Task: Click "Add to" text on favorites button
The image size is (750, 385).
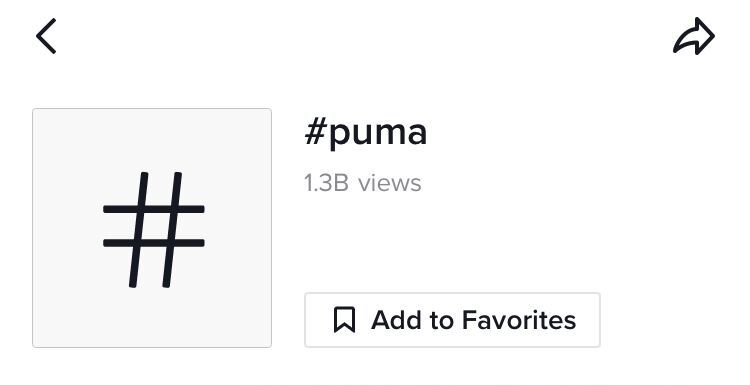Action: [x=413, y=320]
